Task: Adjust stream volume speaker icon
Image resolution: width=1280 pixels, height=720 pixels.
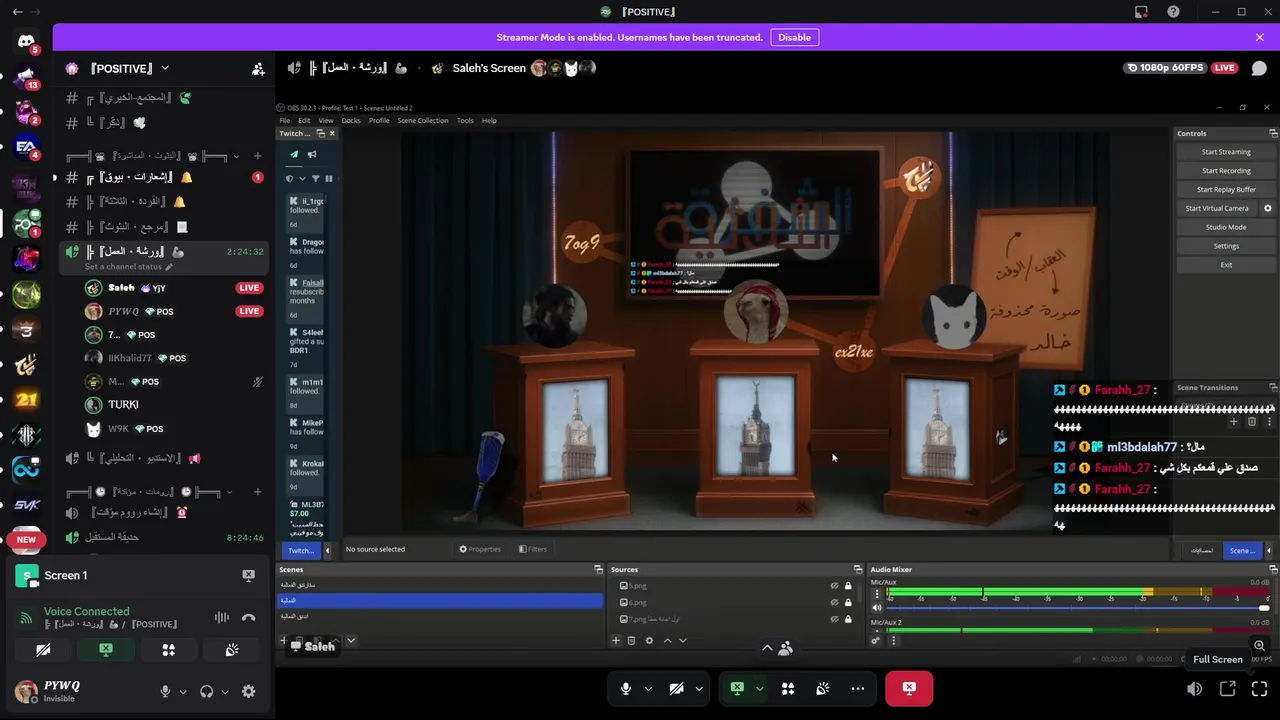Action: point(1195,689)
